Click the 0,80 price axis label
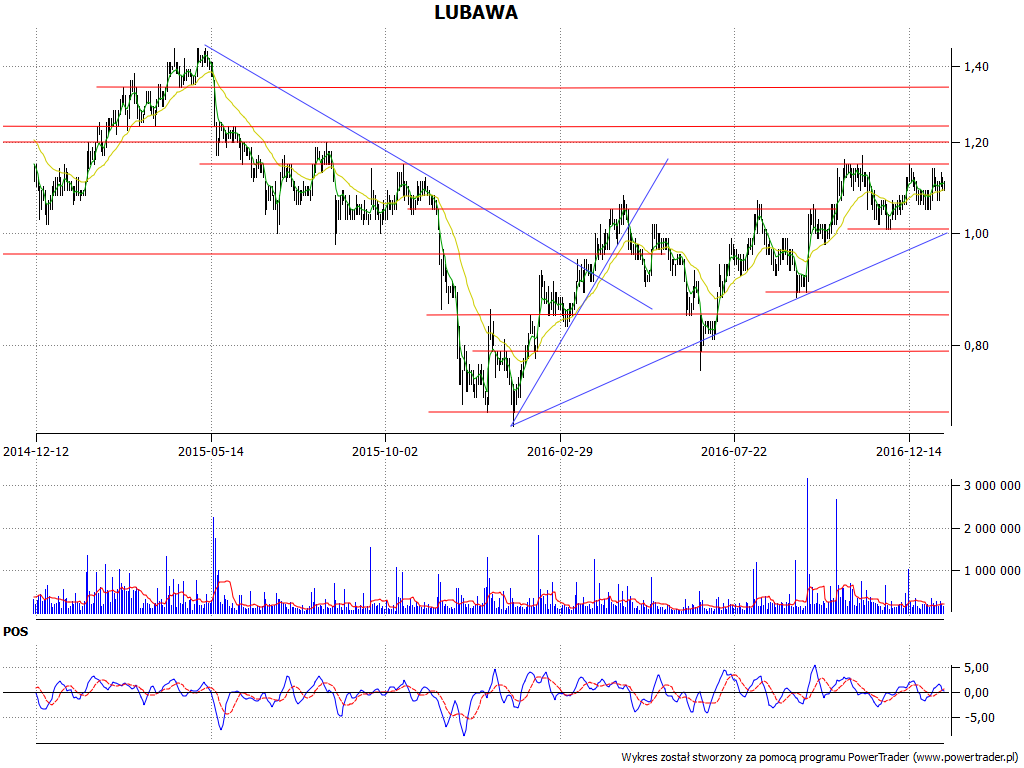Viewport: 1024px width, 768px height. (976, 345)
